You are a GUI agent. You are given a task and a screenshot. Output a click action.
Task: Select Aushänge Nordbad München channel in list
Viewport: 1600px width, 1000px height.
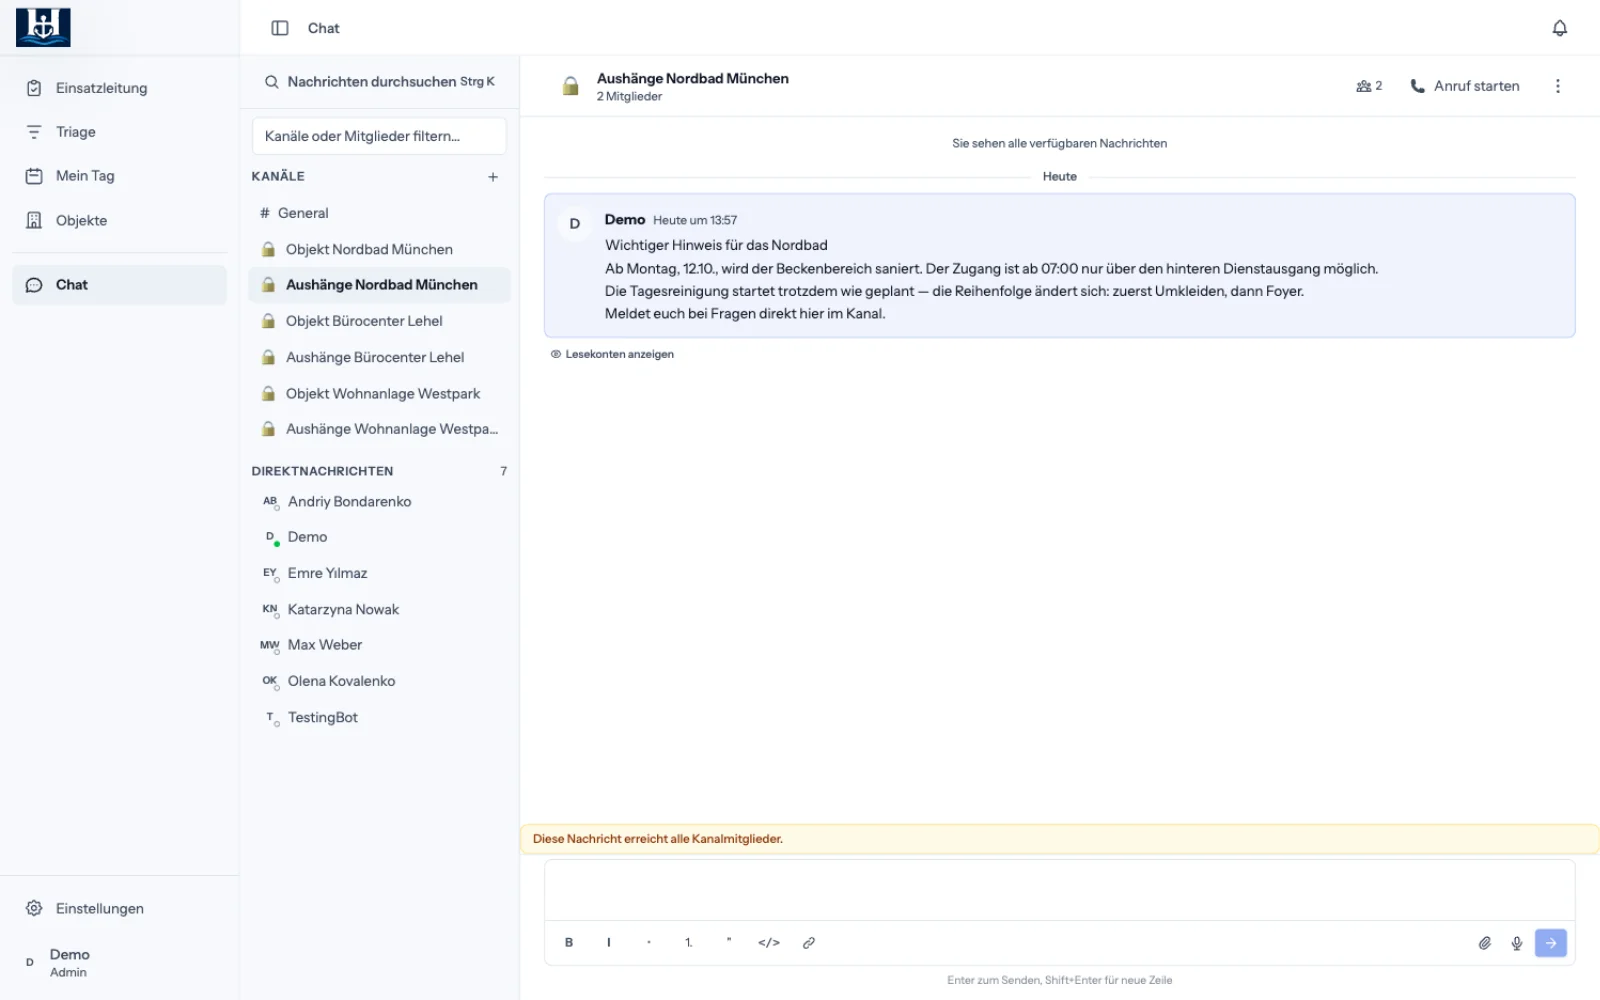380,285
